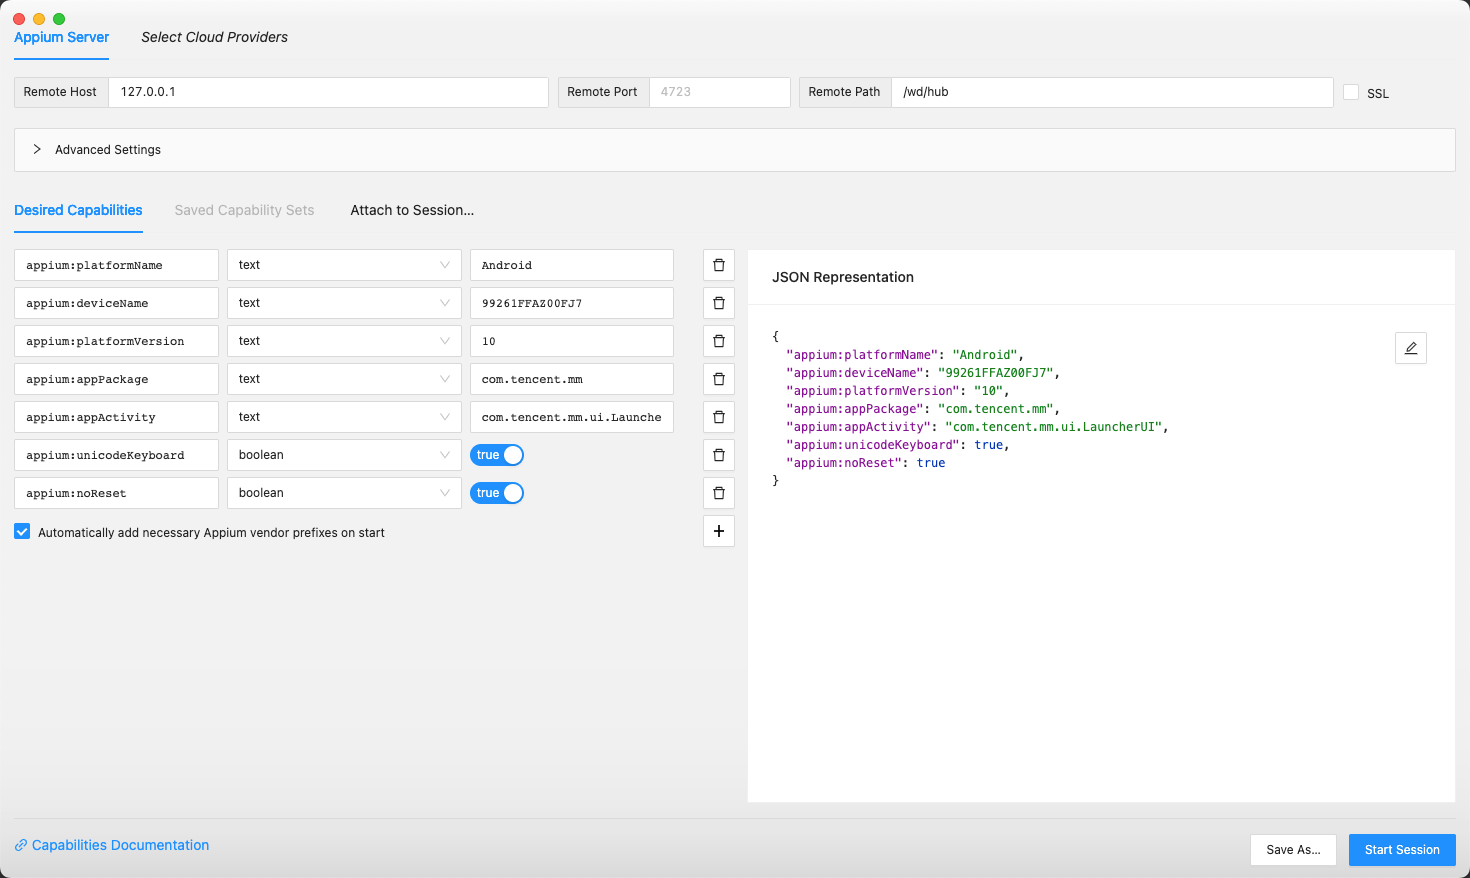Open the Capabilities Documentation link
This screenshot has height=878, width=1470.
coord(120,845)
